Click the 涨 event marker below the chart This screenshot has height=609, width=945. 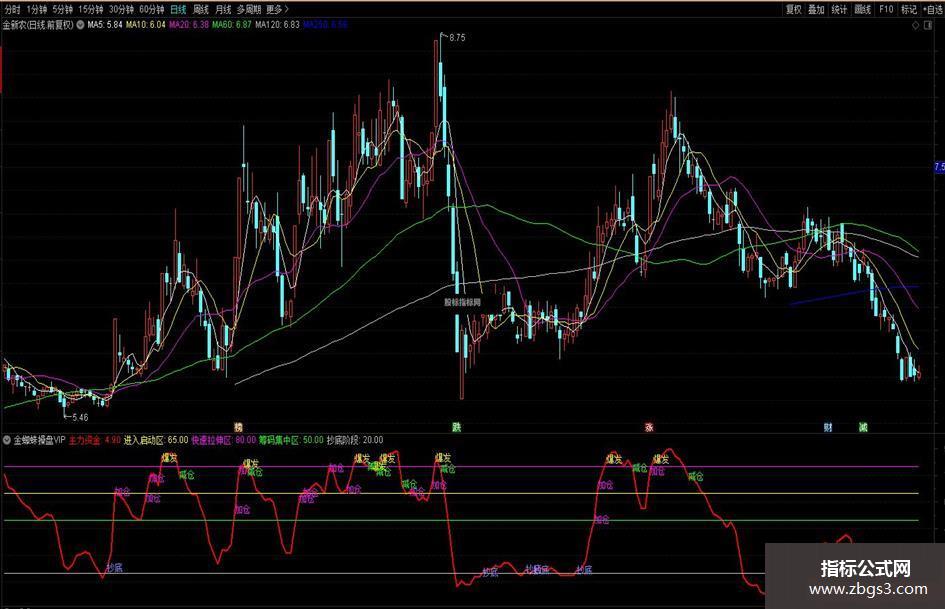[x=648, y=426]
